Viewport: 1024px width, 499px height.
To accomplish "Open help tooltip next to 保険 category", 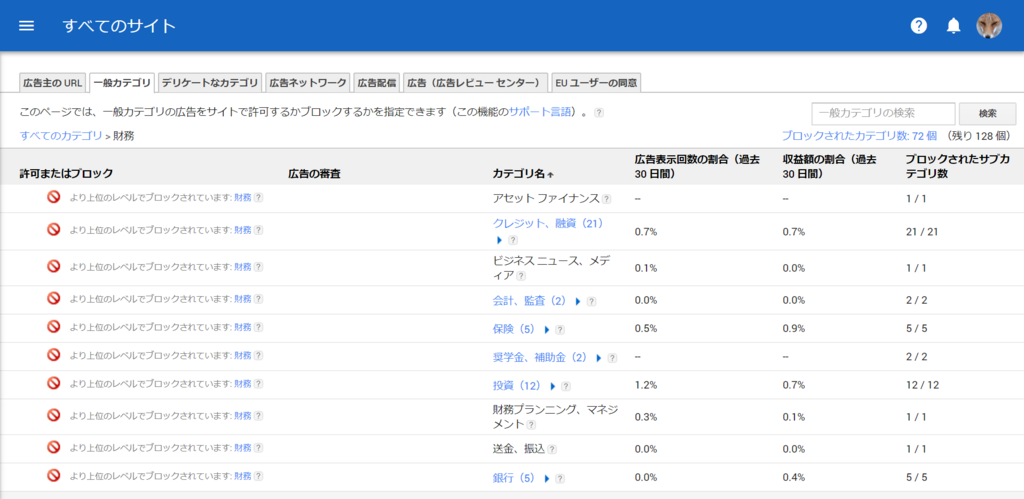I will [560, 330].
